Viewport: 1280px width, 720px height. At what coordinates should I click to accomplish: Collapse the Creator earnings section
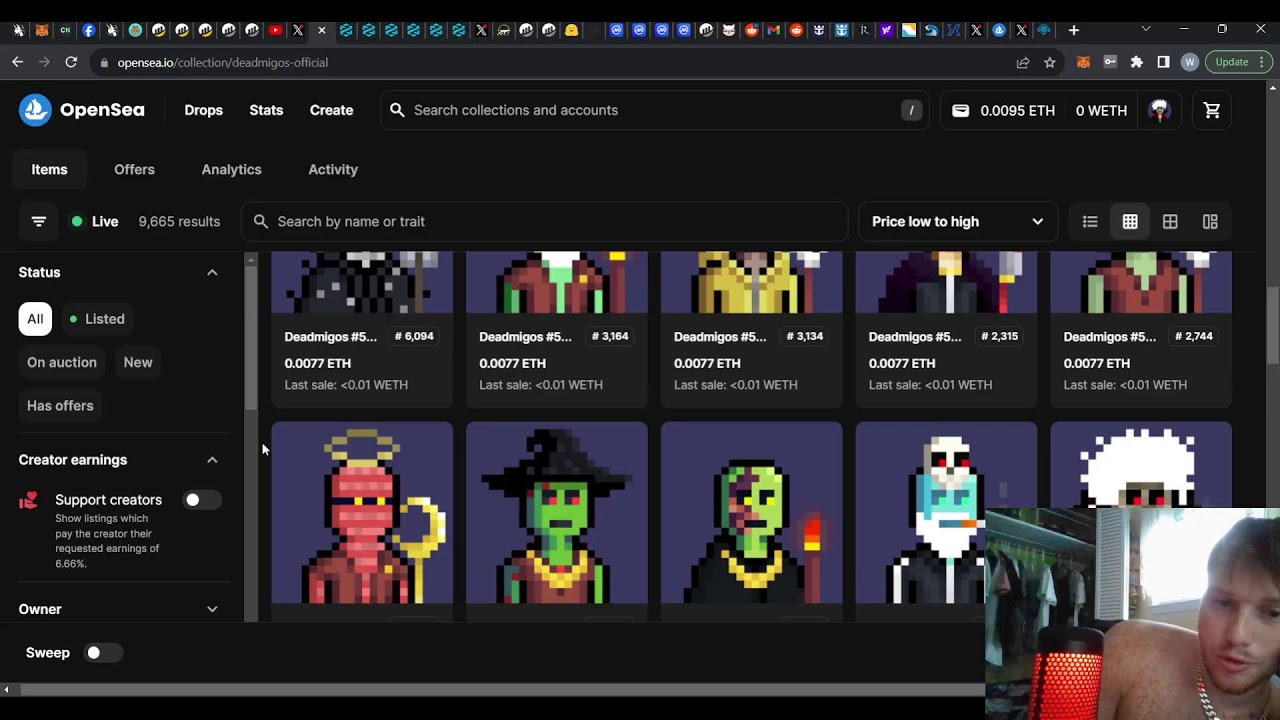click(x=212, y=460)
